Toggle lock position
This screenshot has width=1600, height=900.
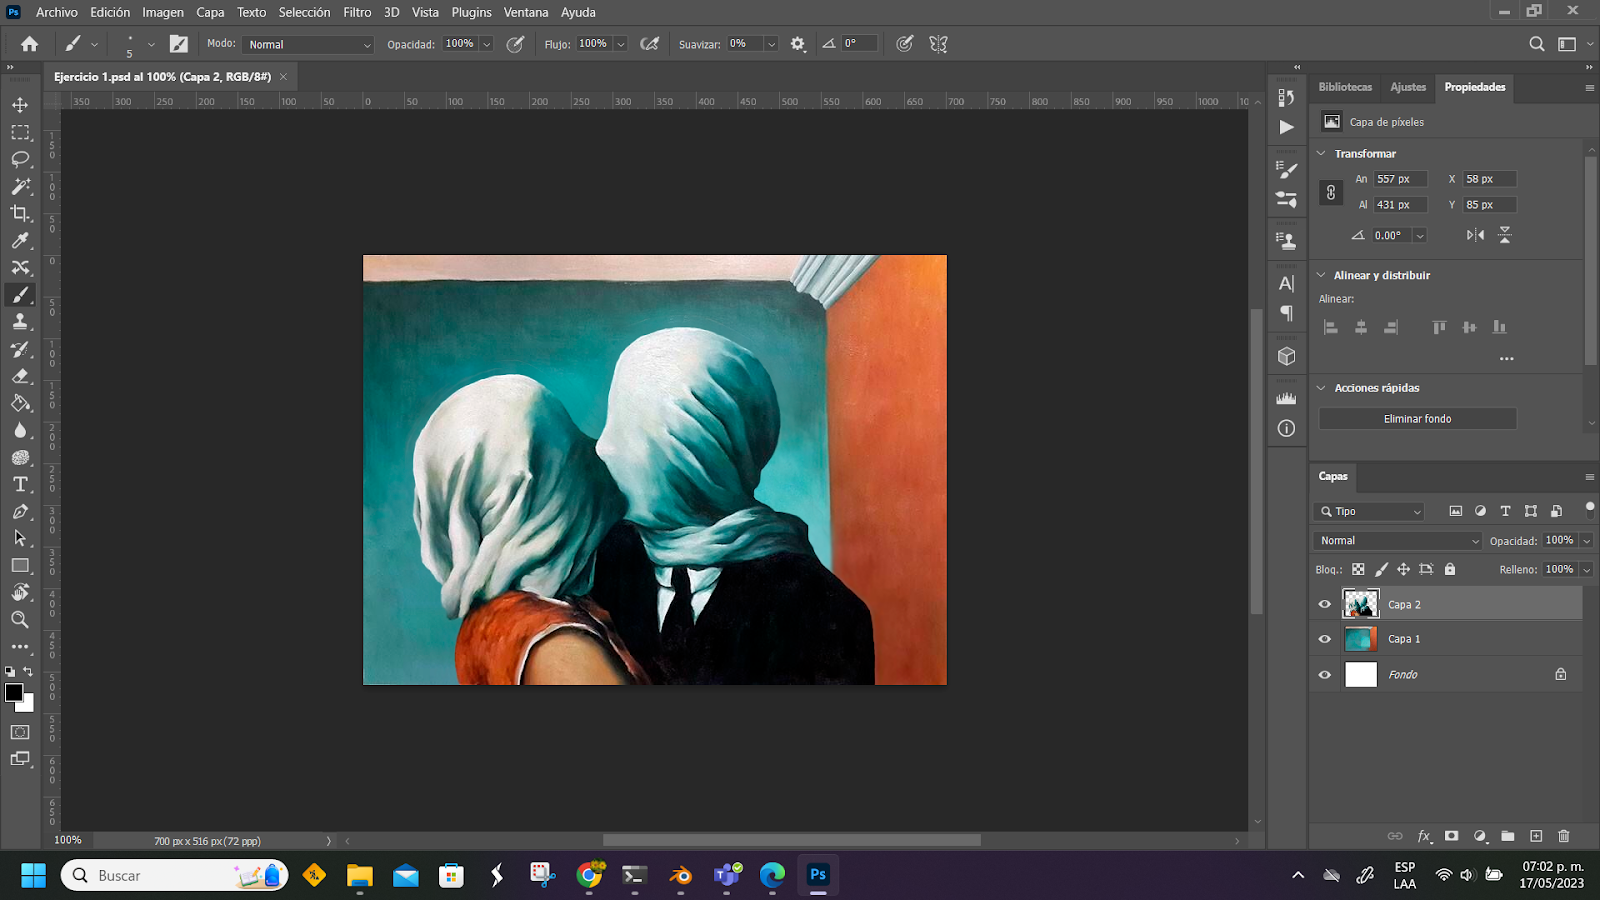tap(1403, 569)
